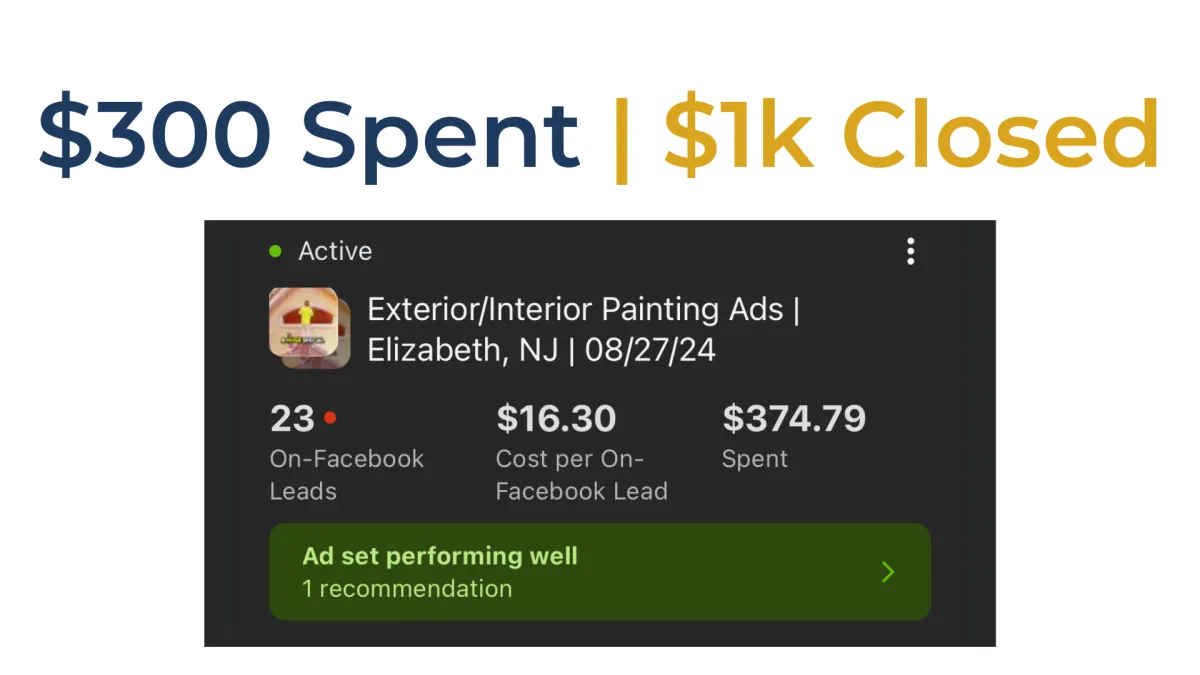Open the Ad set performing well banner
The height and width of the screenshot is (675, 1200).
pyautogui.click(x=600, y=572)
